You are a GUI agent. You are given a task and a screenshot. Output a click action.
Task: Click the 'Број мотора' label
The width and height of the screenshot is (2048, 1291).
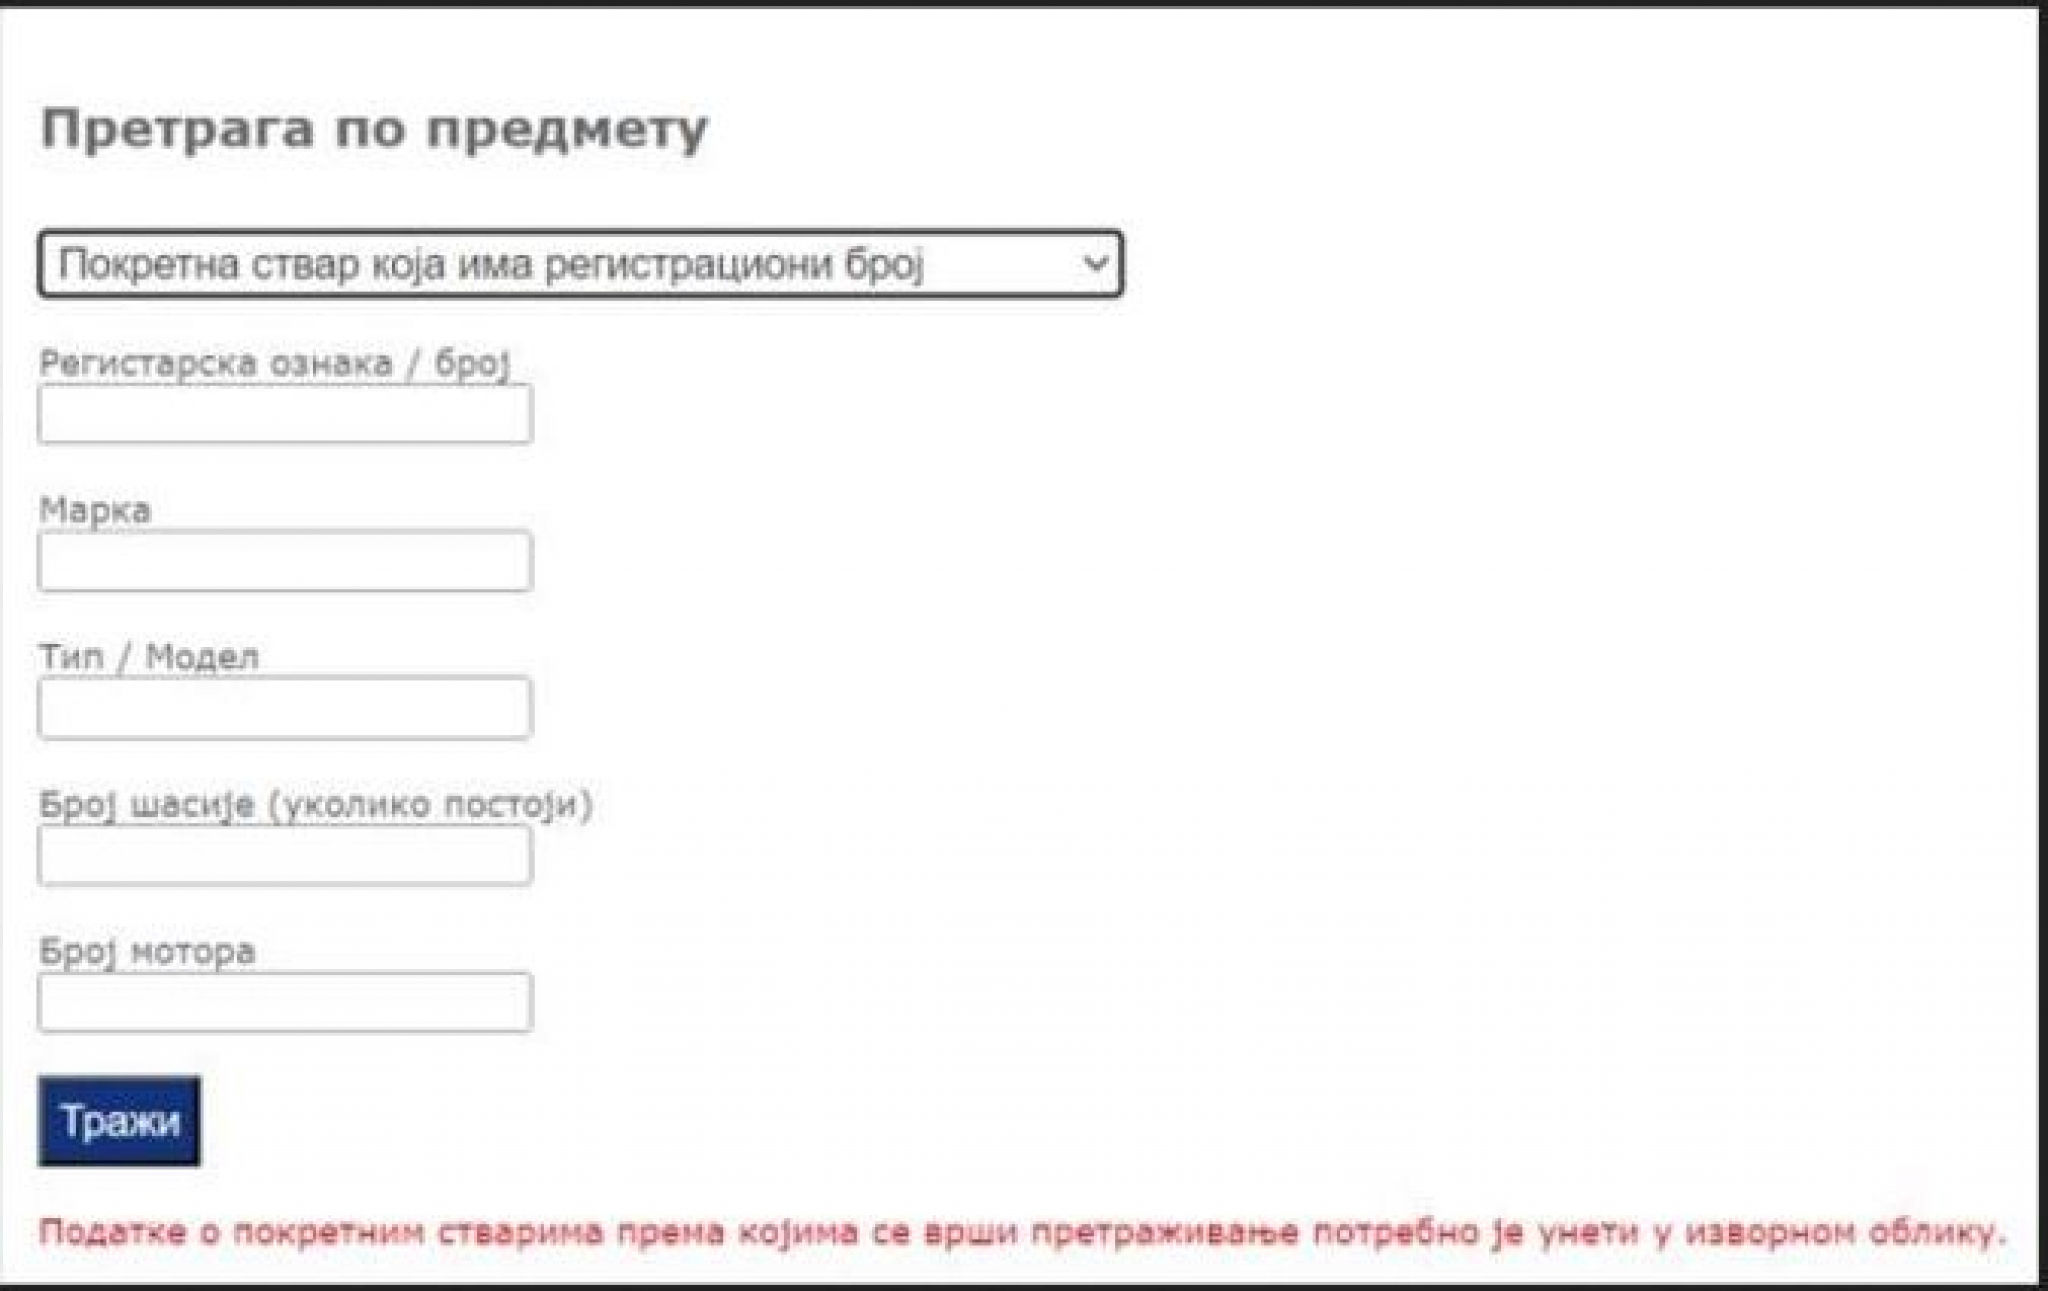tap(147, 951)
